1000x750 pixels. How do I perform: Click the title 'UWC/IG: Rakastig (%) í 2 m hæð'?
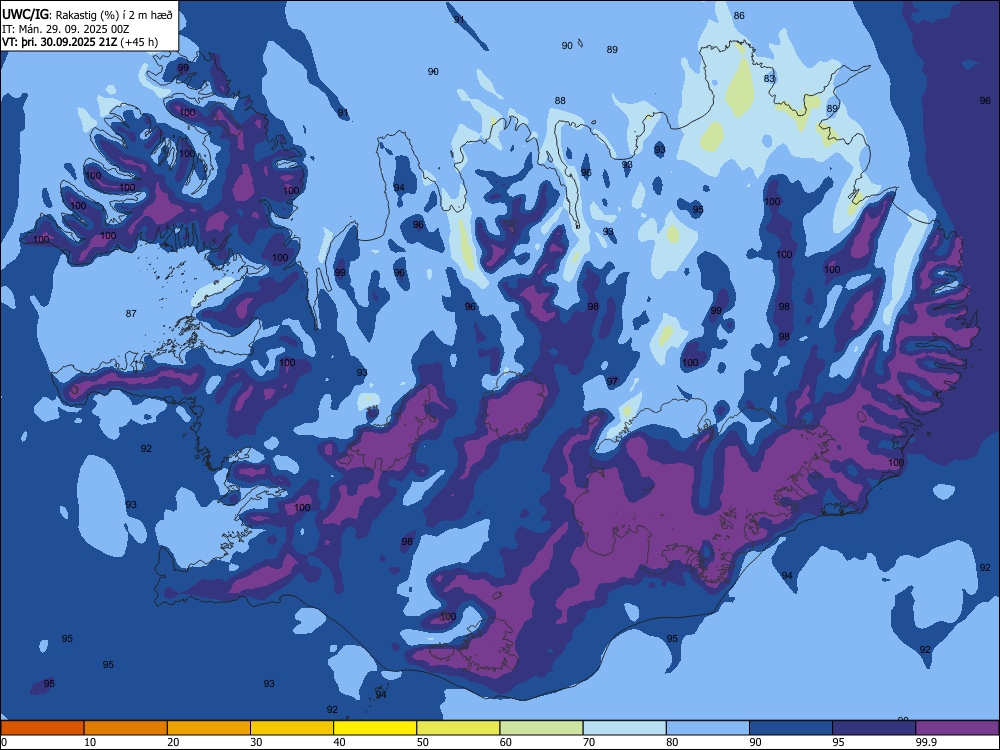pyautogui.click(x=87, y=15)
